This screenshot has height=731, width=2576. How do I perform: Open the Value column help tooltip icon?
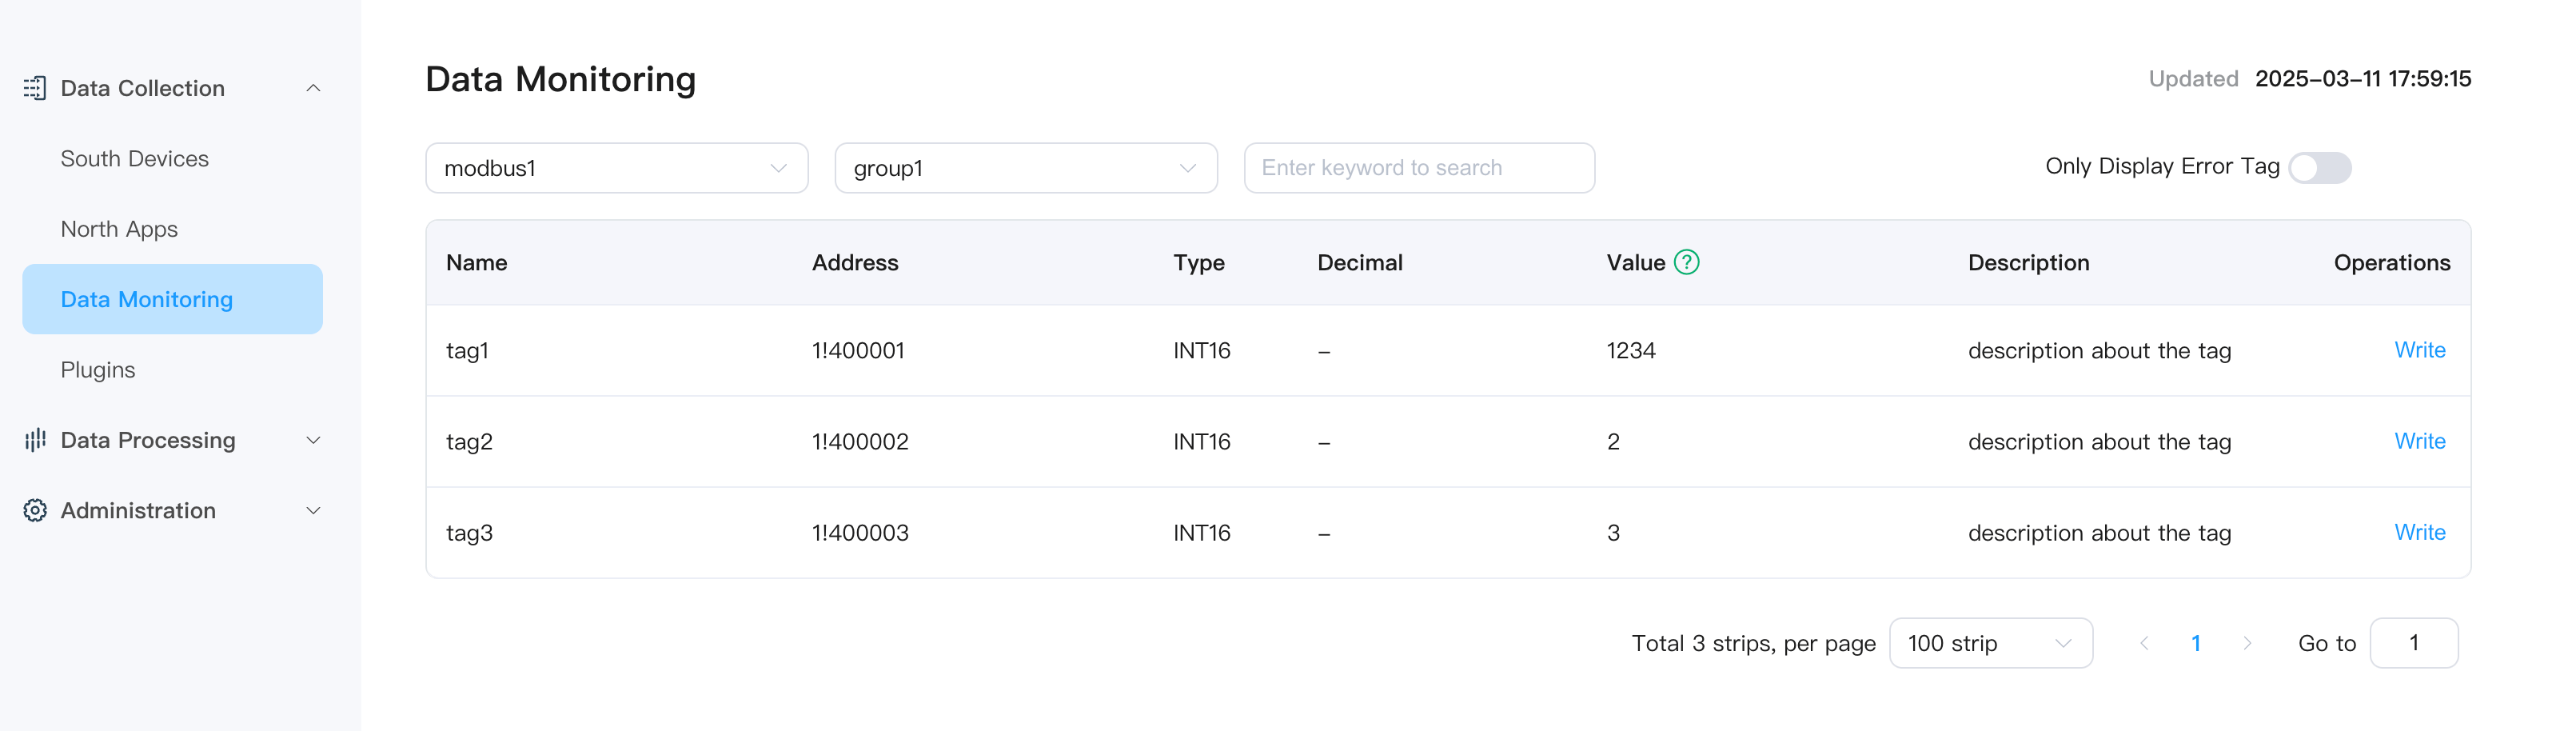point(1686,262)
